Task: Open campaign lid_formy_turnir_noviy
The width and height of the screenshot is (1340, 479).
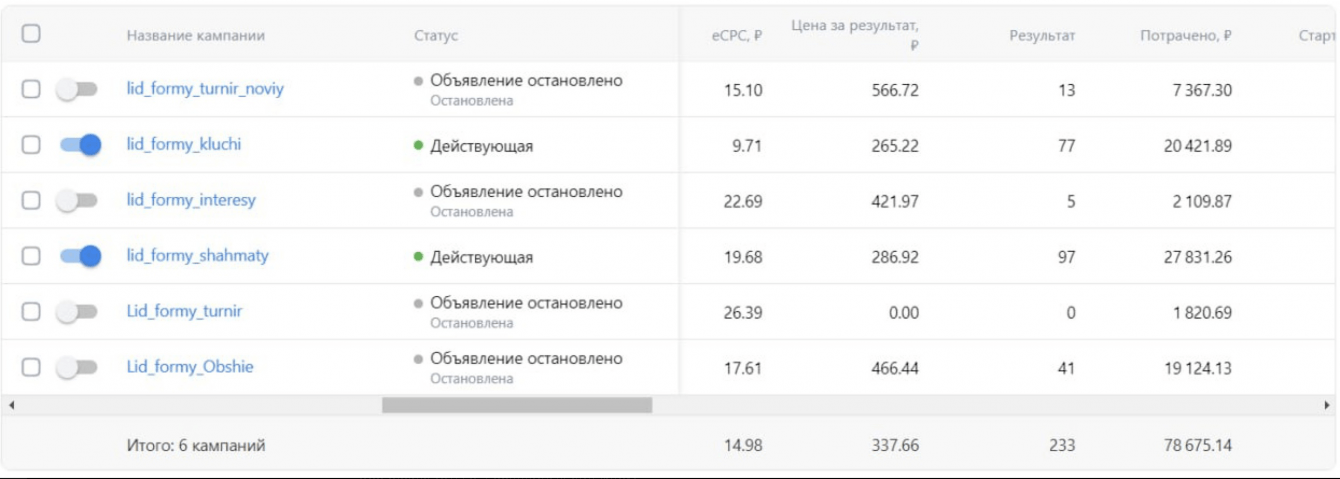Action: click(205, 88)
